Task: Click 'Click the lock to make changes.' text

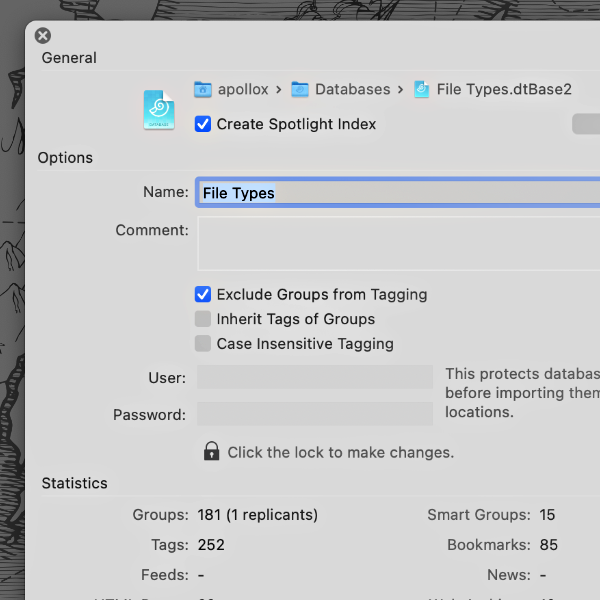Action: (x=341, y=453)
